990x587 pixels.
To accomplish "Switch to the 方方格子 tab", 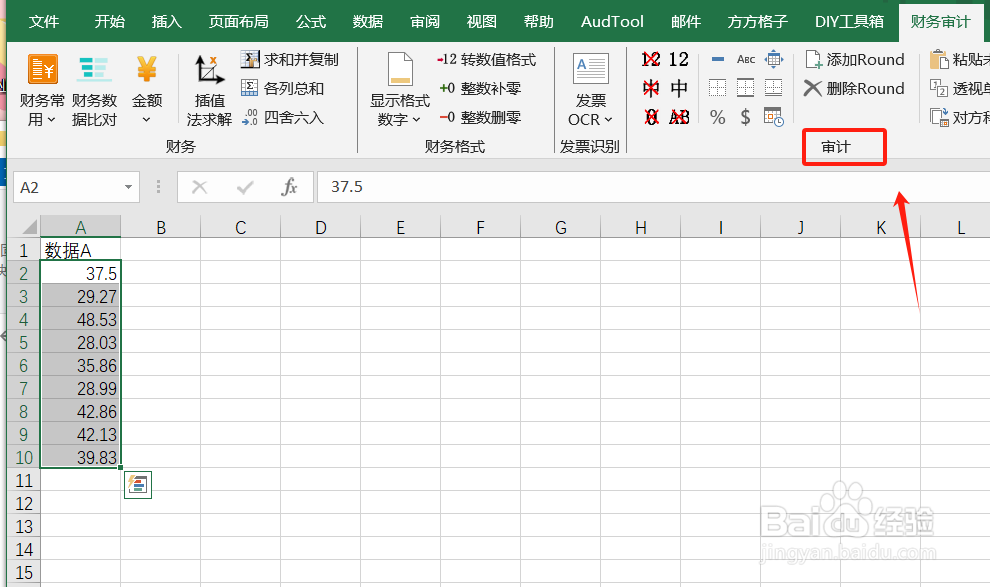I will [758, 21].
